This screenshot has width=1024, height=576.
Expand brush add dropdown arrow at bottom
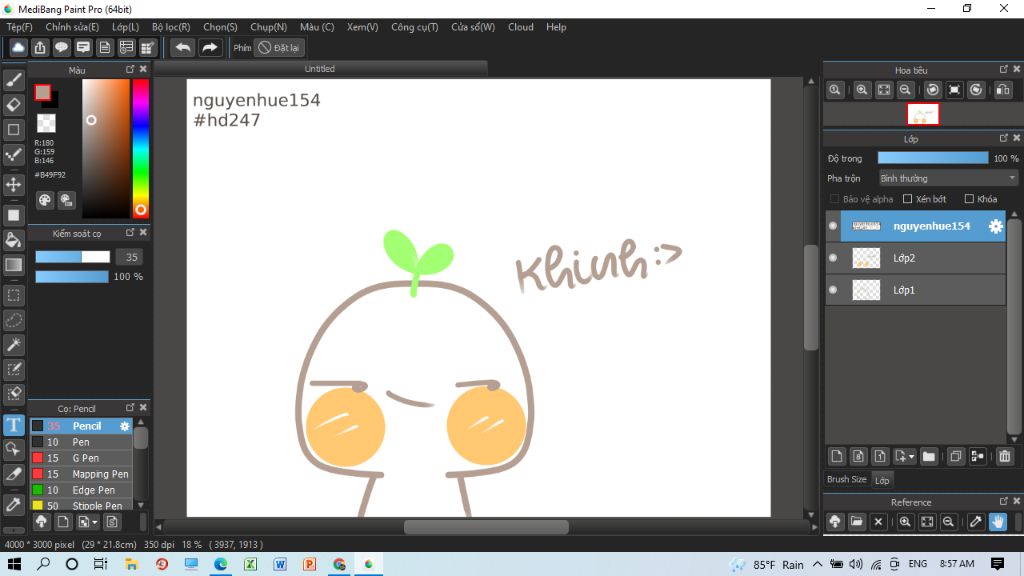coord(95,522)
